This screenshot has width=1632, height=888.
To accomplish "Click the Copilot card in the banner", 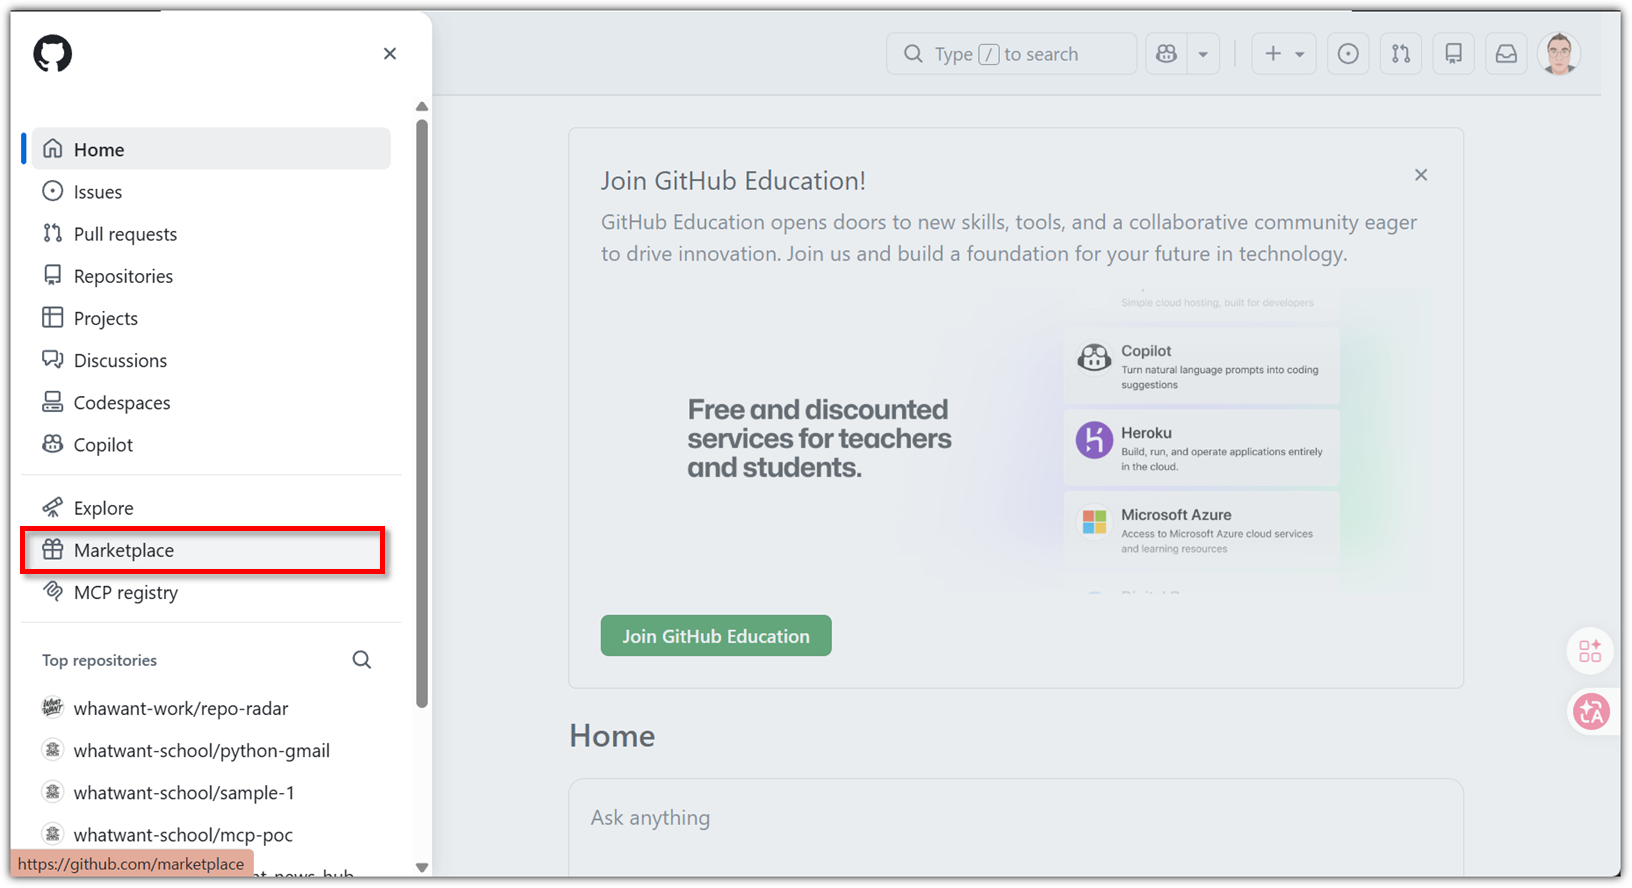I will 1201,366.
